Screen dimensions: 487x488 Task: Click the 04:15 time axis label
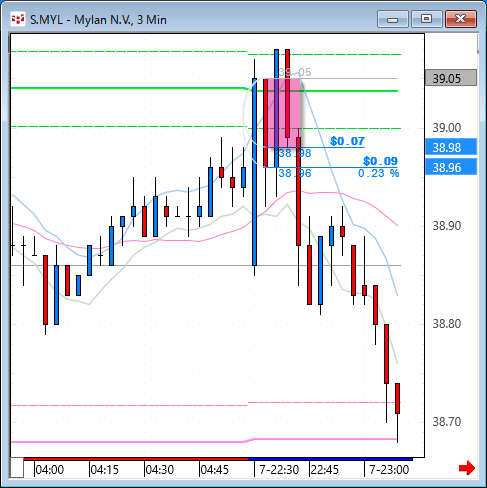[x=105, y=470]
